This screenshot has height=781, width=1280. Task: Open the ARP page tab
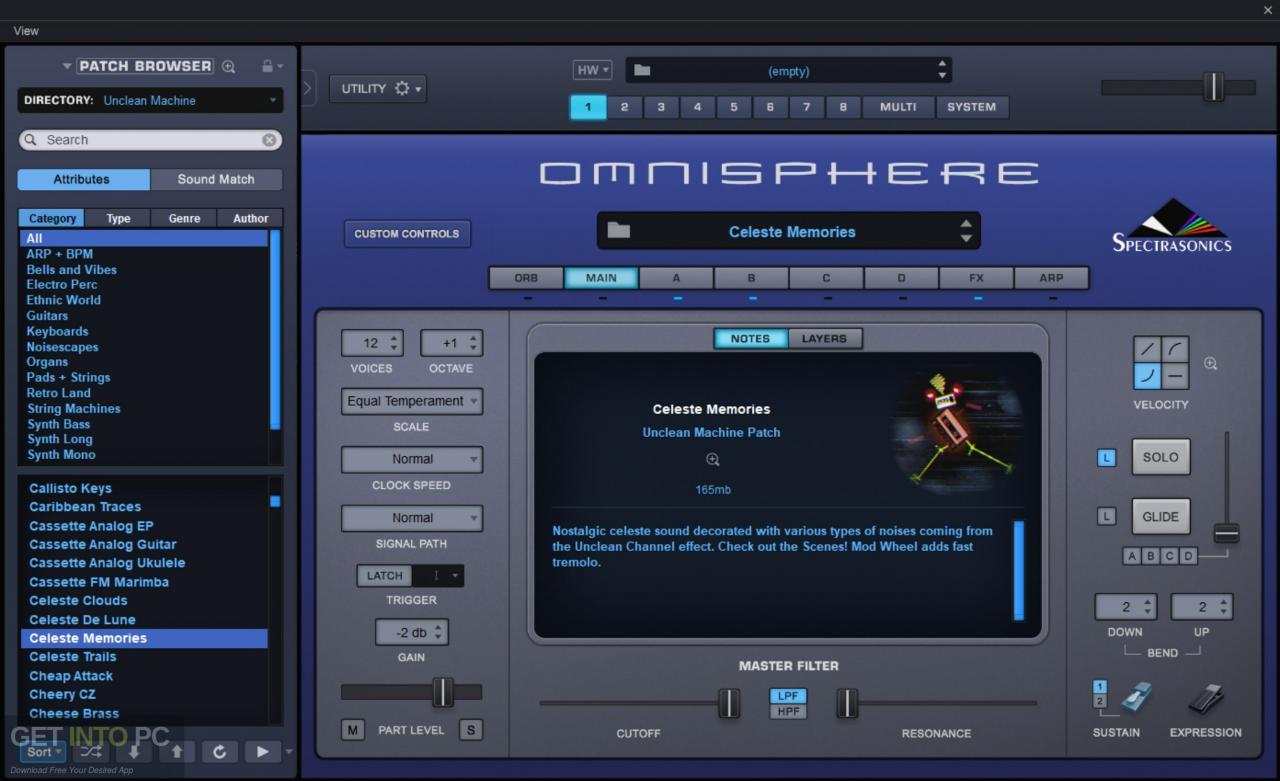click(1051, 278)
